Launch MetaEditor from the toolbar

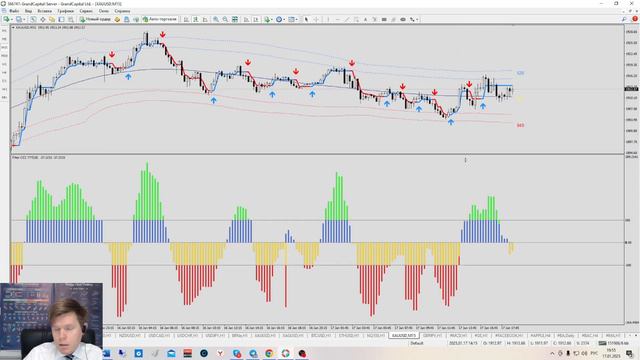tap(117, 19)
